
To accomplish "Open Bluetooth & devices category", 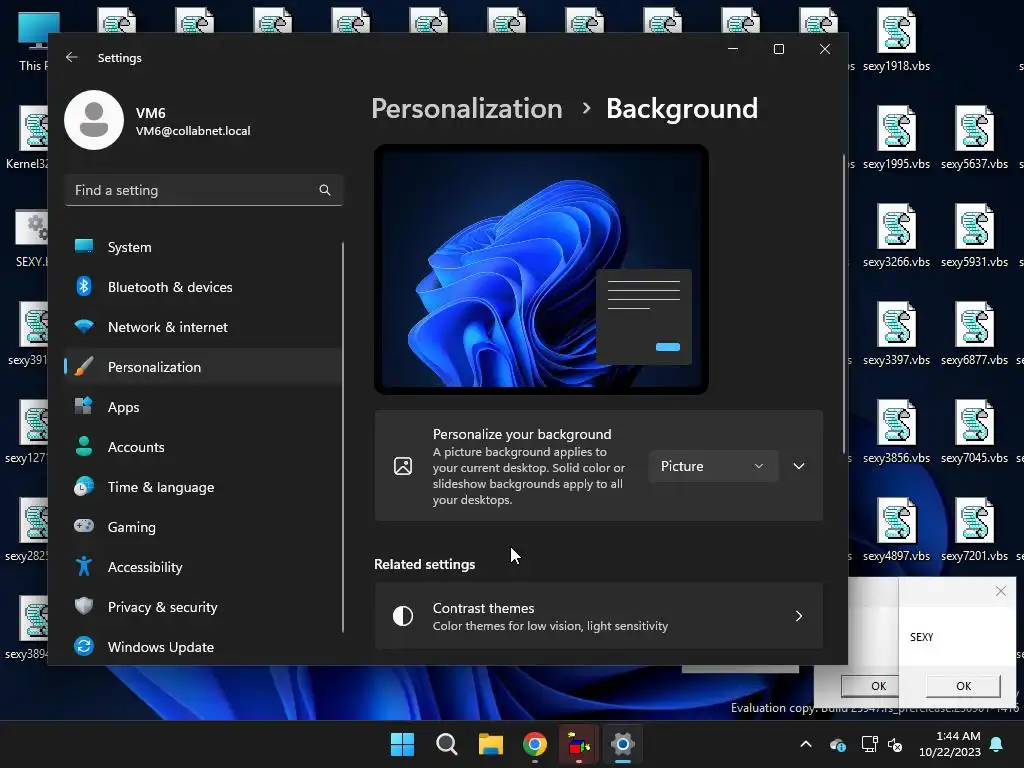I will click(202, 287).
